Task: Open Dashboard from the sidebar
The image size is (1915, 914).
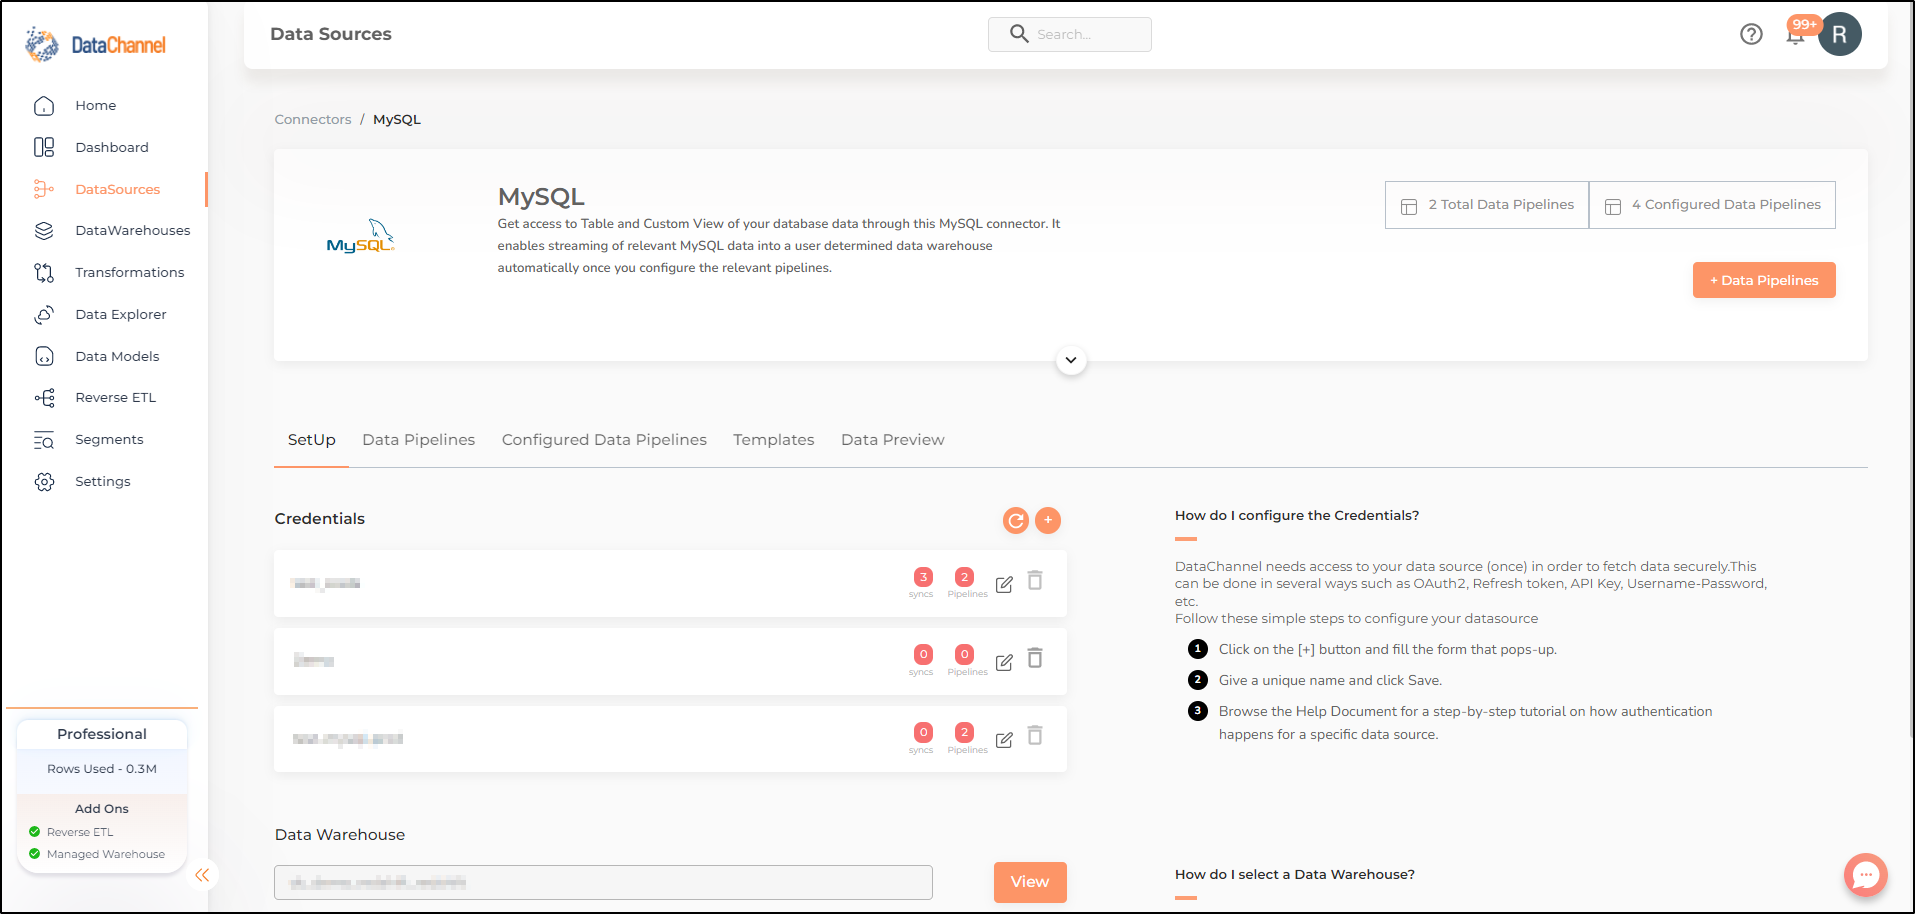Action: (112, 147)
